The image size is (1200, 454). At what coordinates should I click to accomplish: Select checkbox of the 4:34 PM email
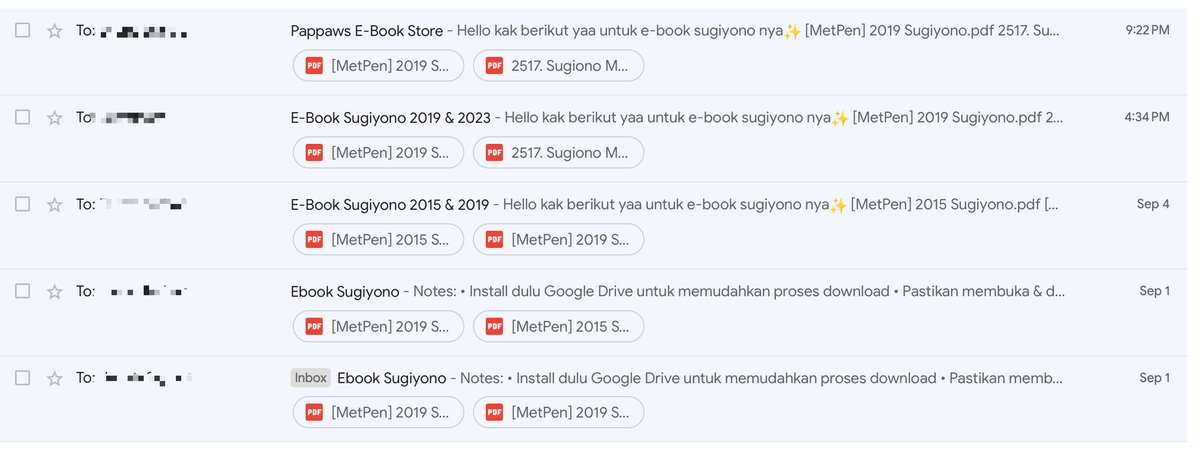coord(22,118)
